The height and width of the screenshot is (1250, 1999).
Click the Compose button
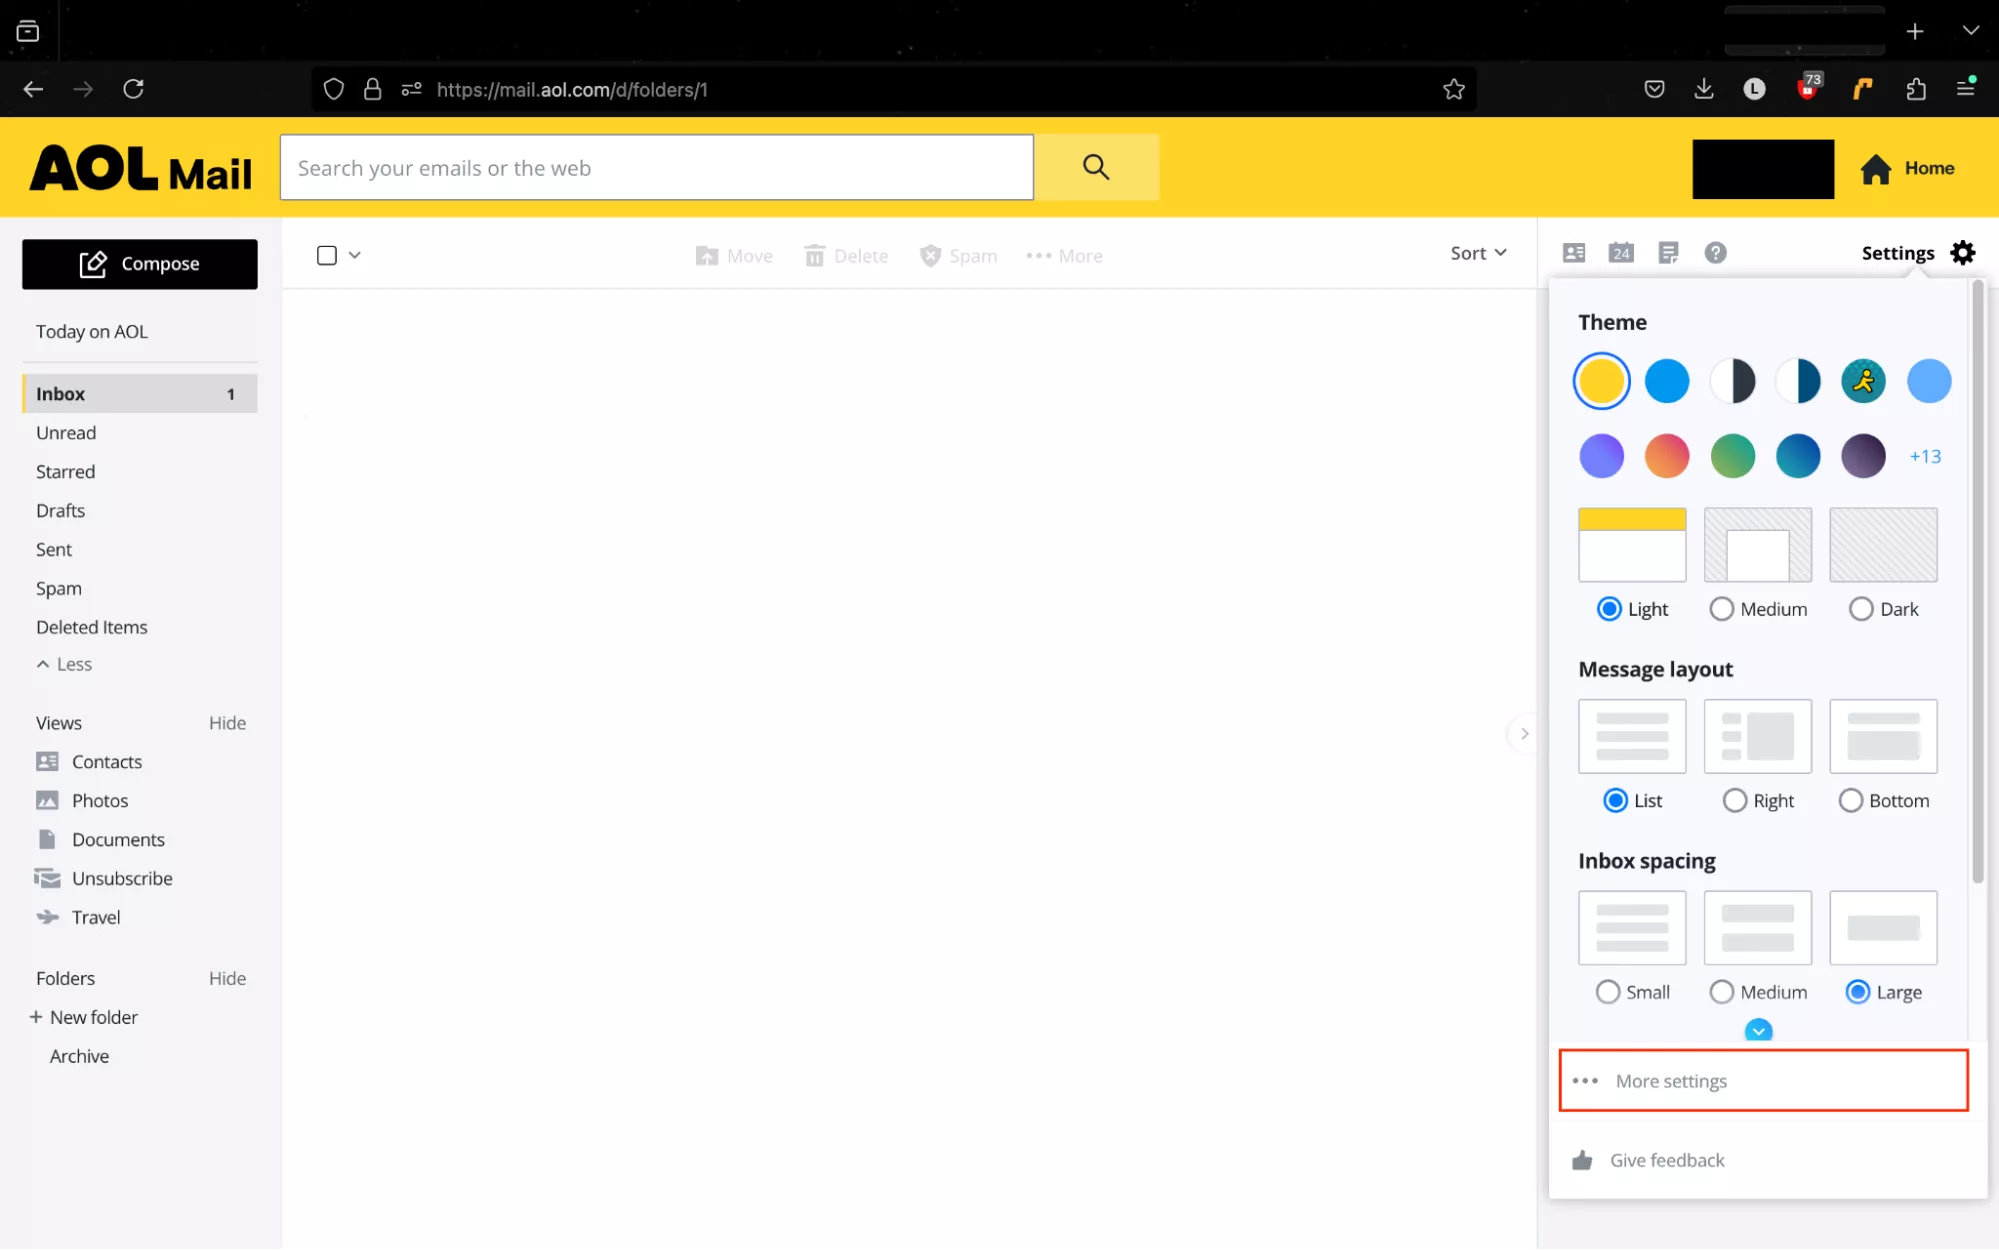(140, 264)
